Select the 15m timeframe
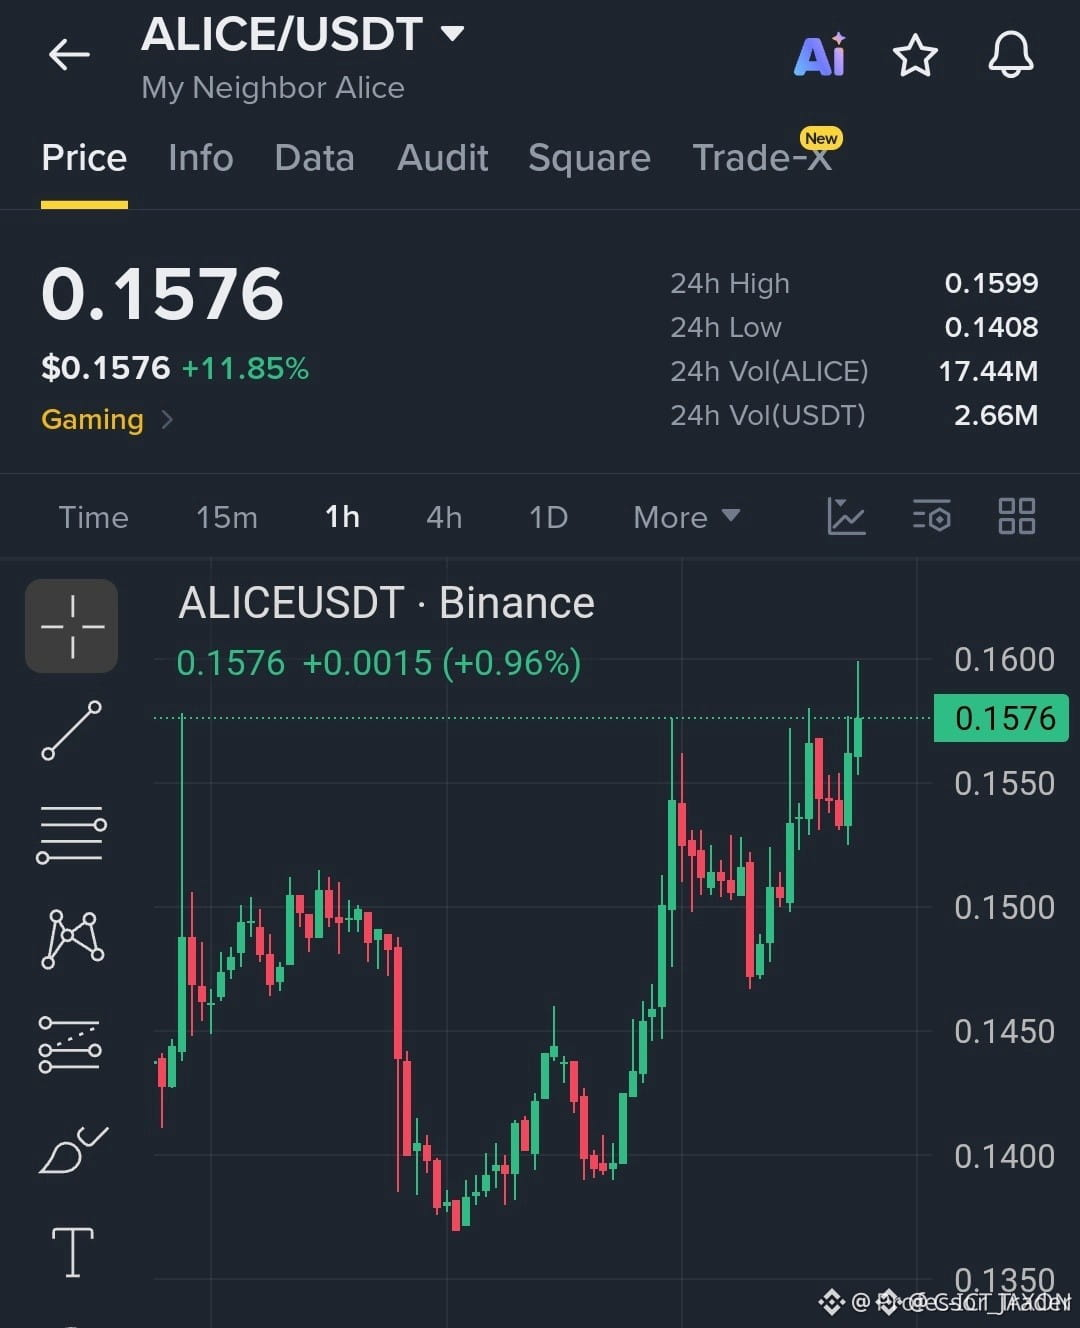The width and height of the screenshot is (1080, 1328). click(x=227, y=517)
